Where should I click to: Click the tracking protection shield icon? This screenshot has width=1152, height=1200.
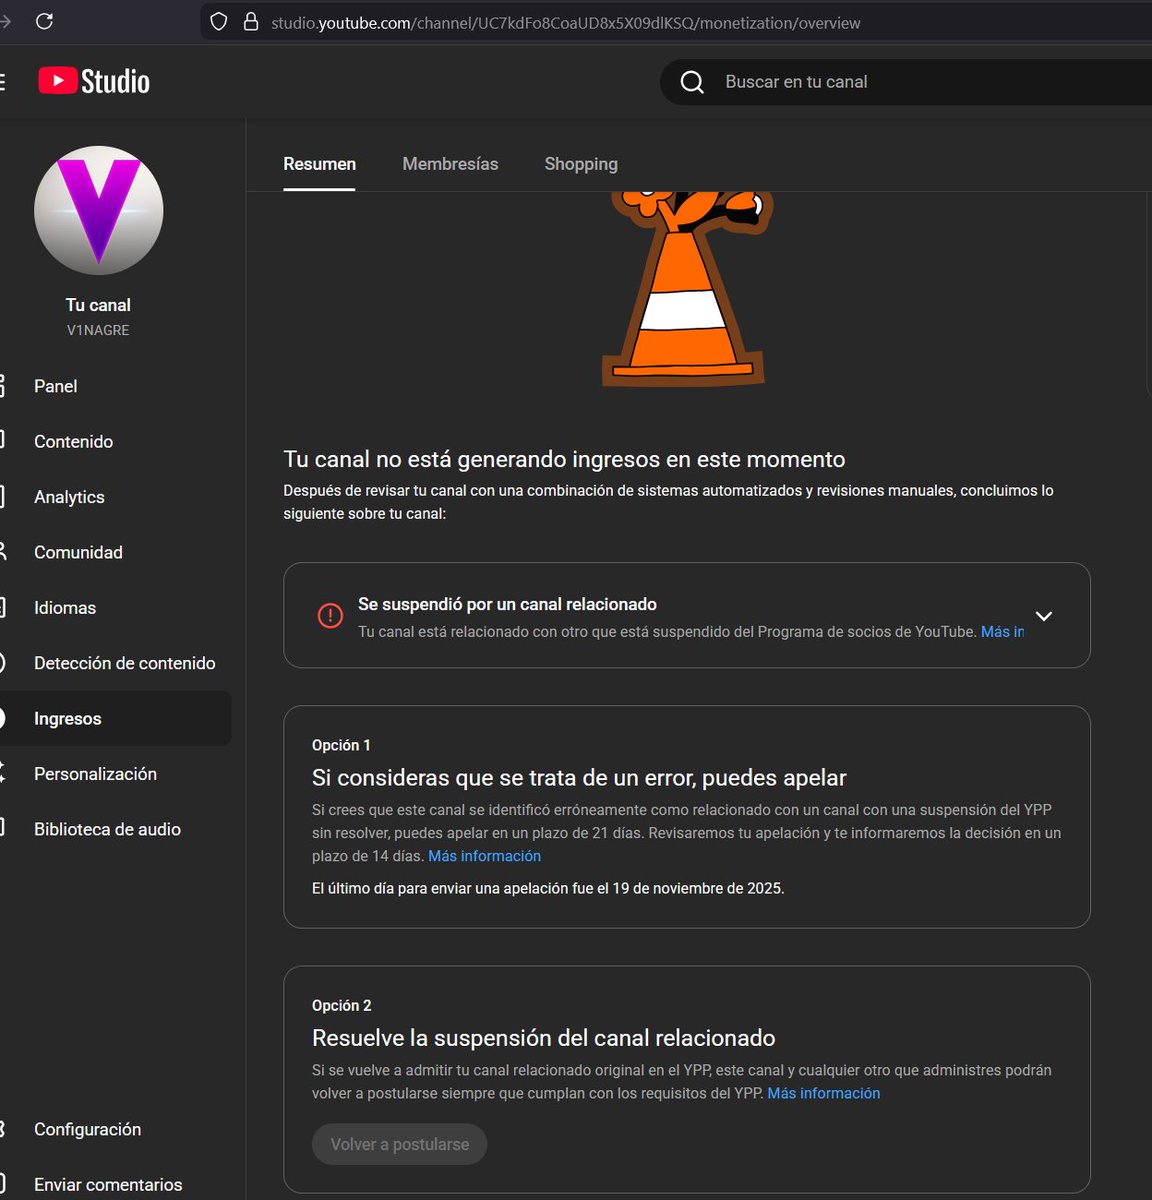tap(218, 22)
